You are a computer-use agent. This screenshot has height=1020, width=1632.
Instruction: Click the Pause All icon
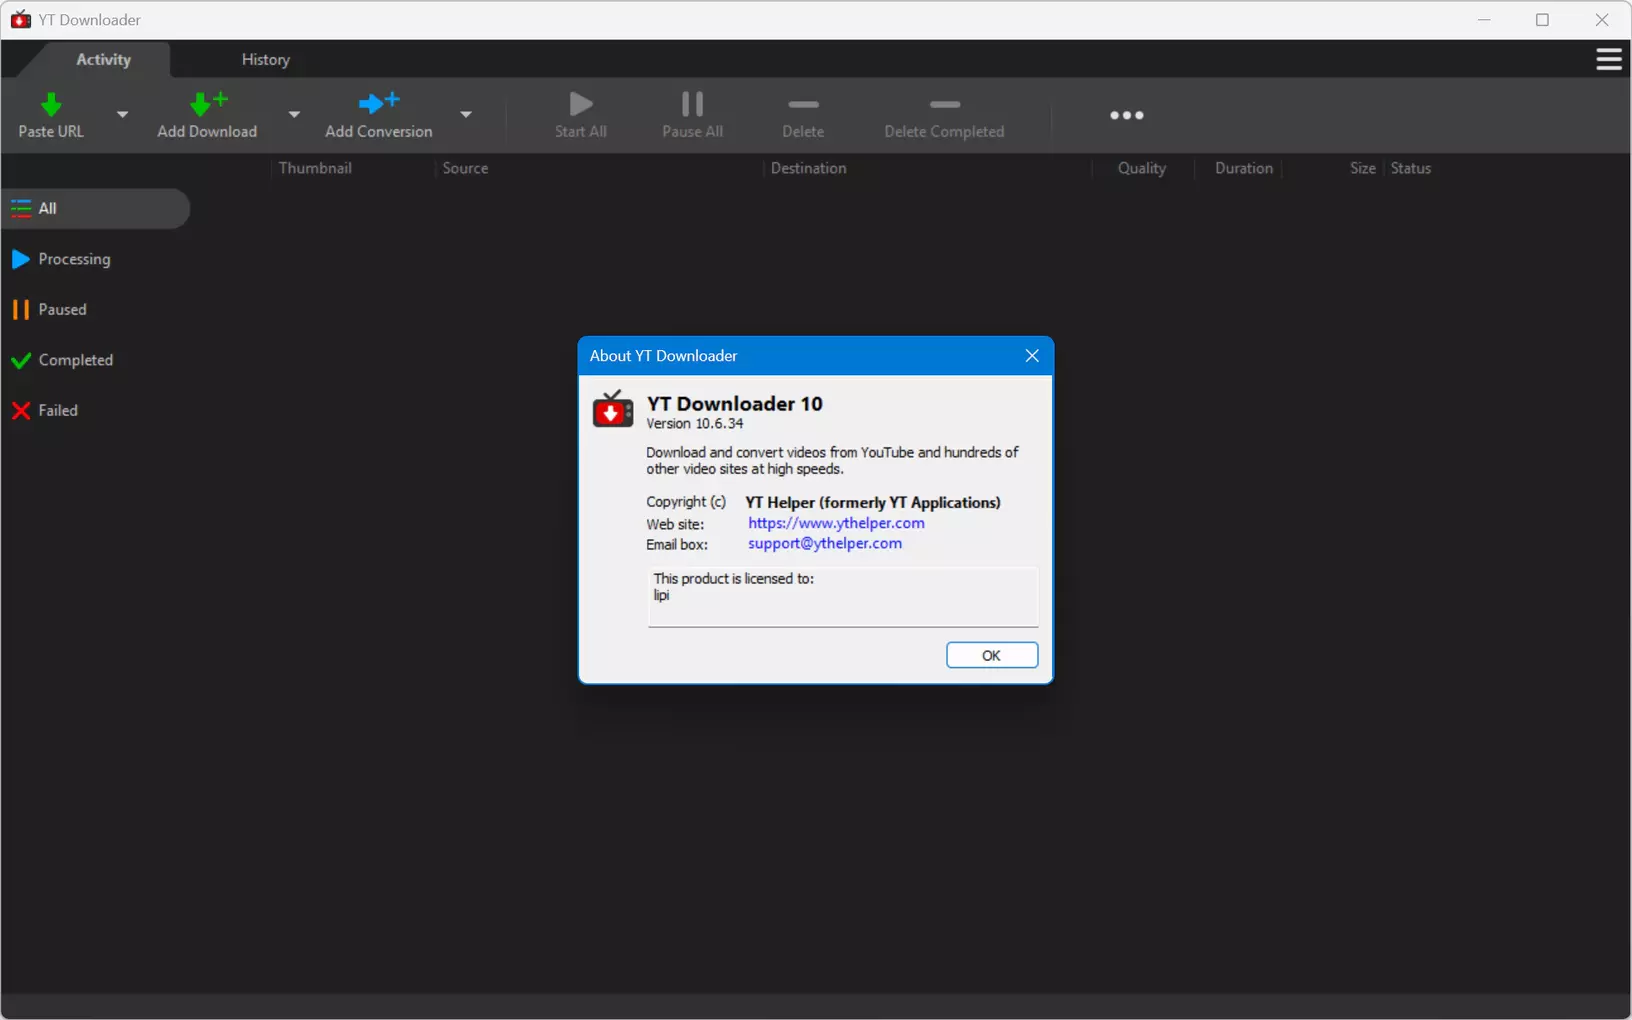692,103
